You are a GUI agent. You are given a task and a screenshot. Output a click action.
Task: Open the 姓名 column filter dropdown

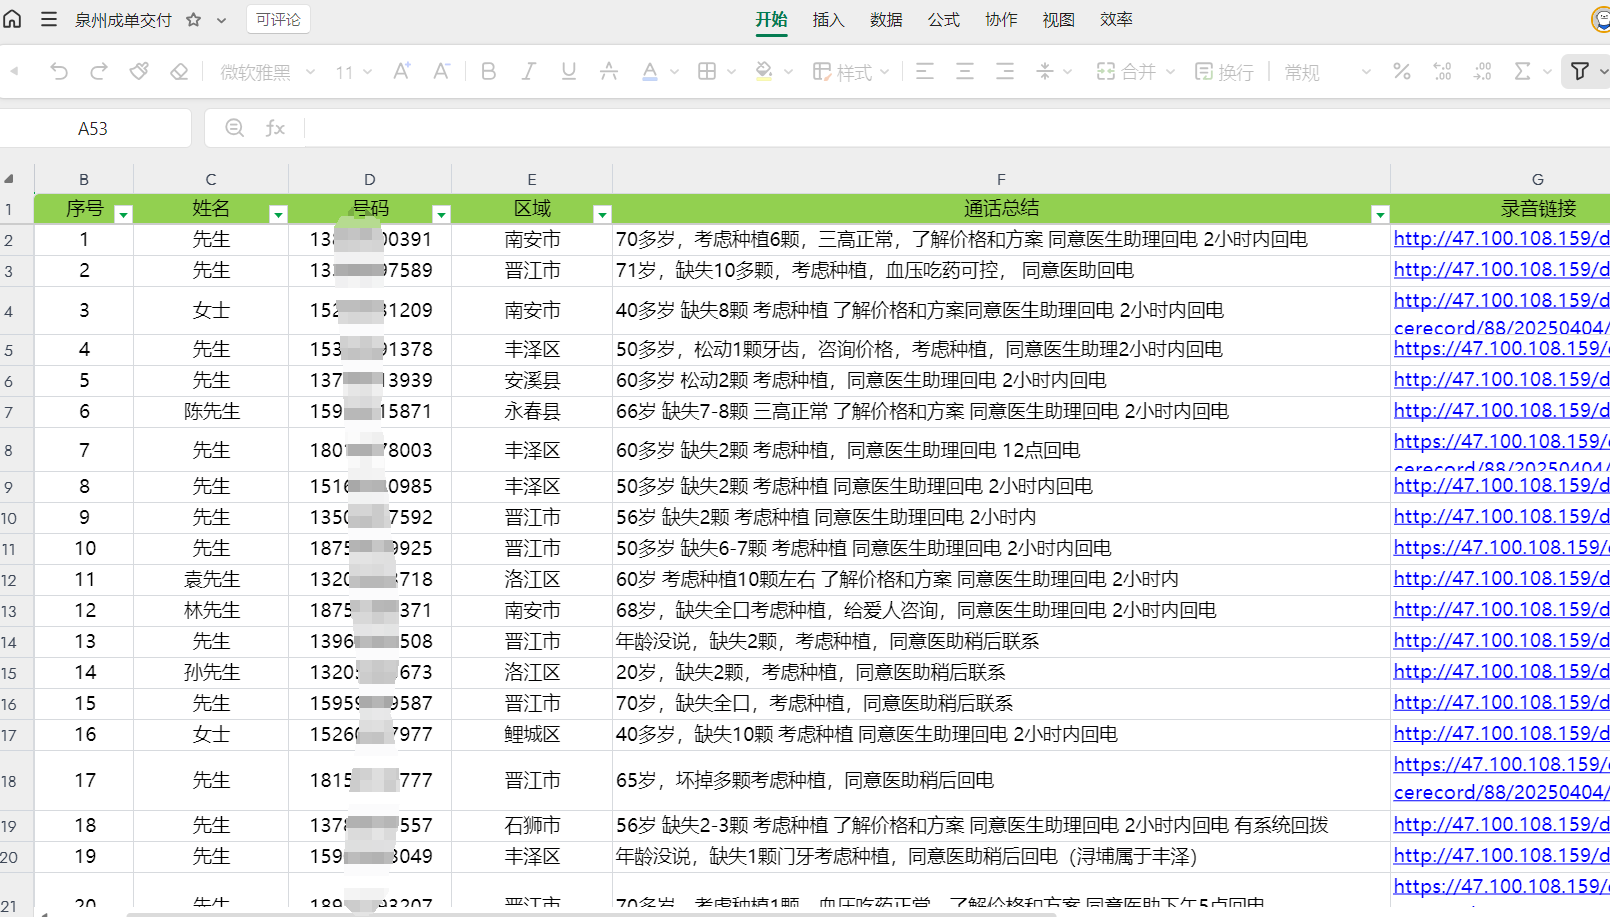tap(278, 214)
